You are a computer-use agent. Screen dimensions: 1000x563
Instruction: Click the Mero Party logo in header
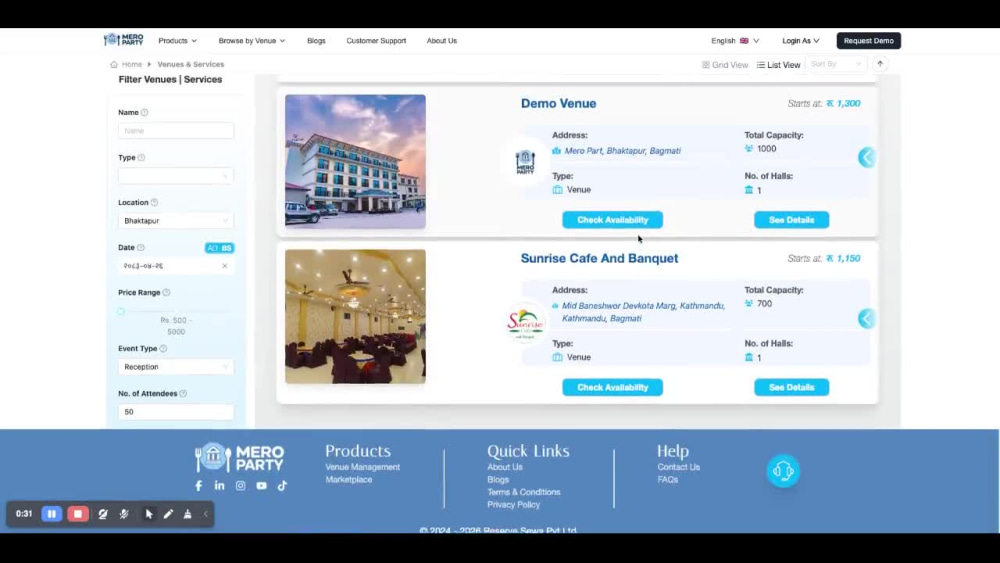click(x=124, y=40)
